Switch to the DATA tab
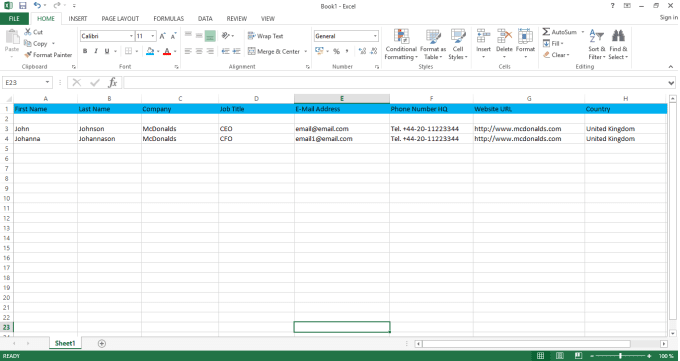This screenshot has width=680, height=361. pos(205,19)
